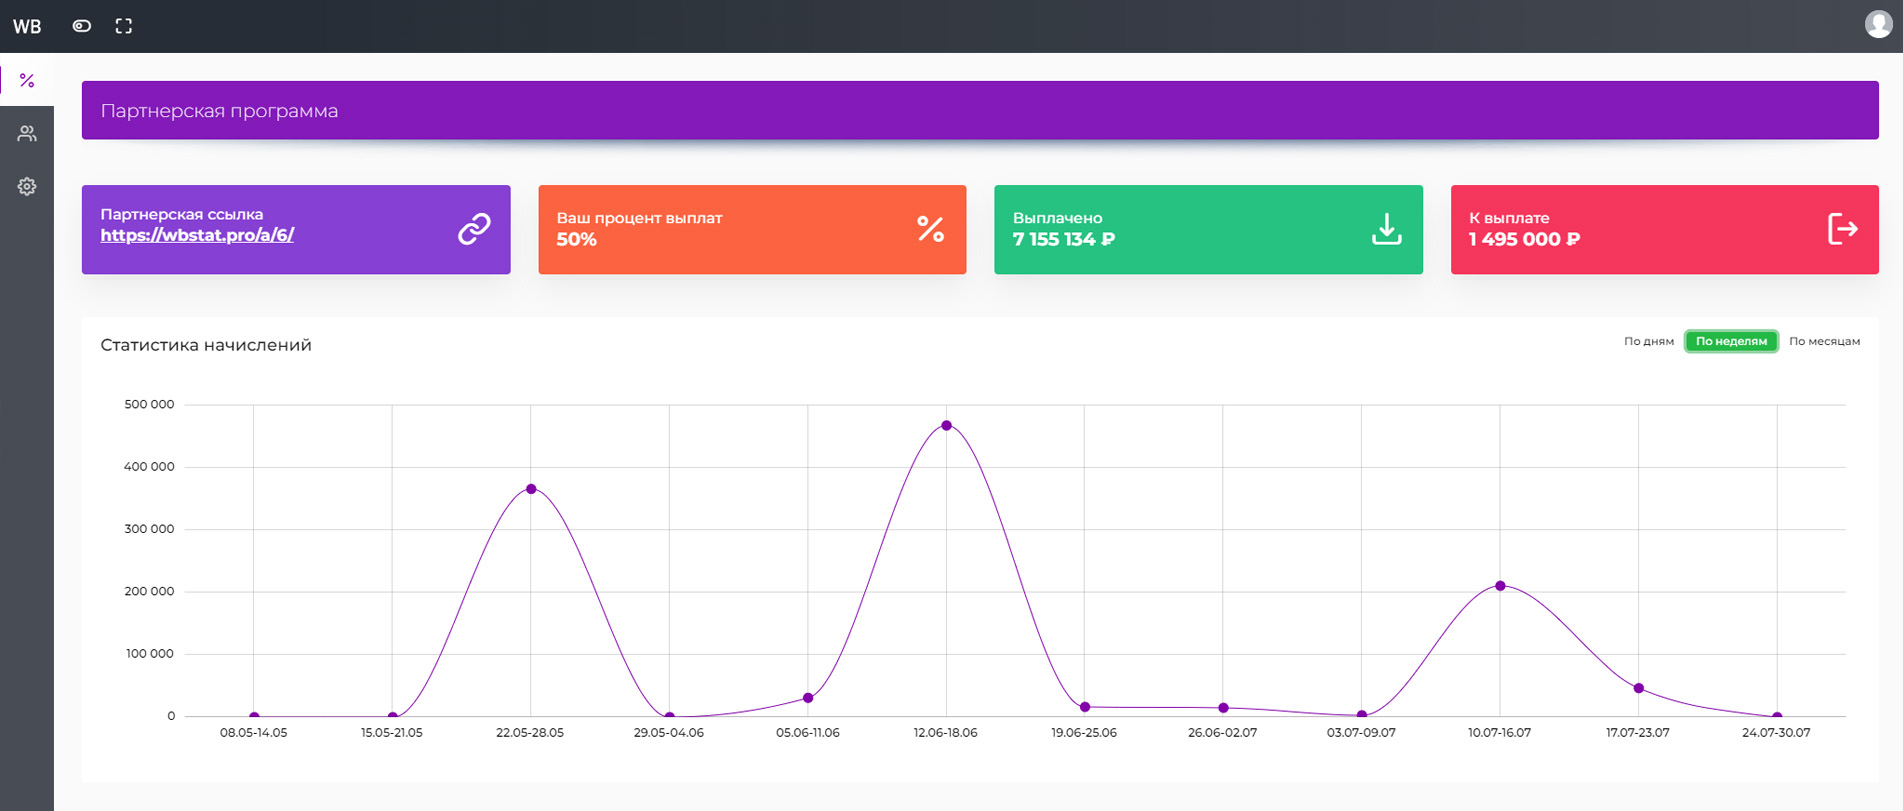Select chart point for week 05.06-11.06
Screen dimensions: 1903x811
808,698
